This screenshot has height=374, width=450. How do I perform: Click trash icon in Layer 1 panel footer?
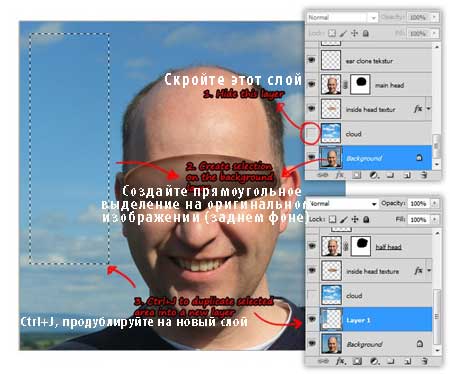coord(424,361)
